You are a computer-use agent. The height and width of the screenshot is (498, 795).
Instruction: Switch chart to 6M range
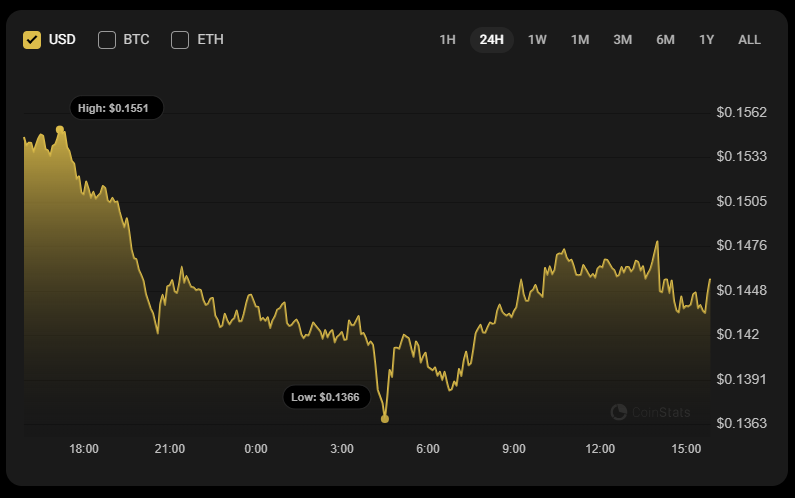point(665,40)
